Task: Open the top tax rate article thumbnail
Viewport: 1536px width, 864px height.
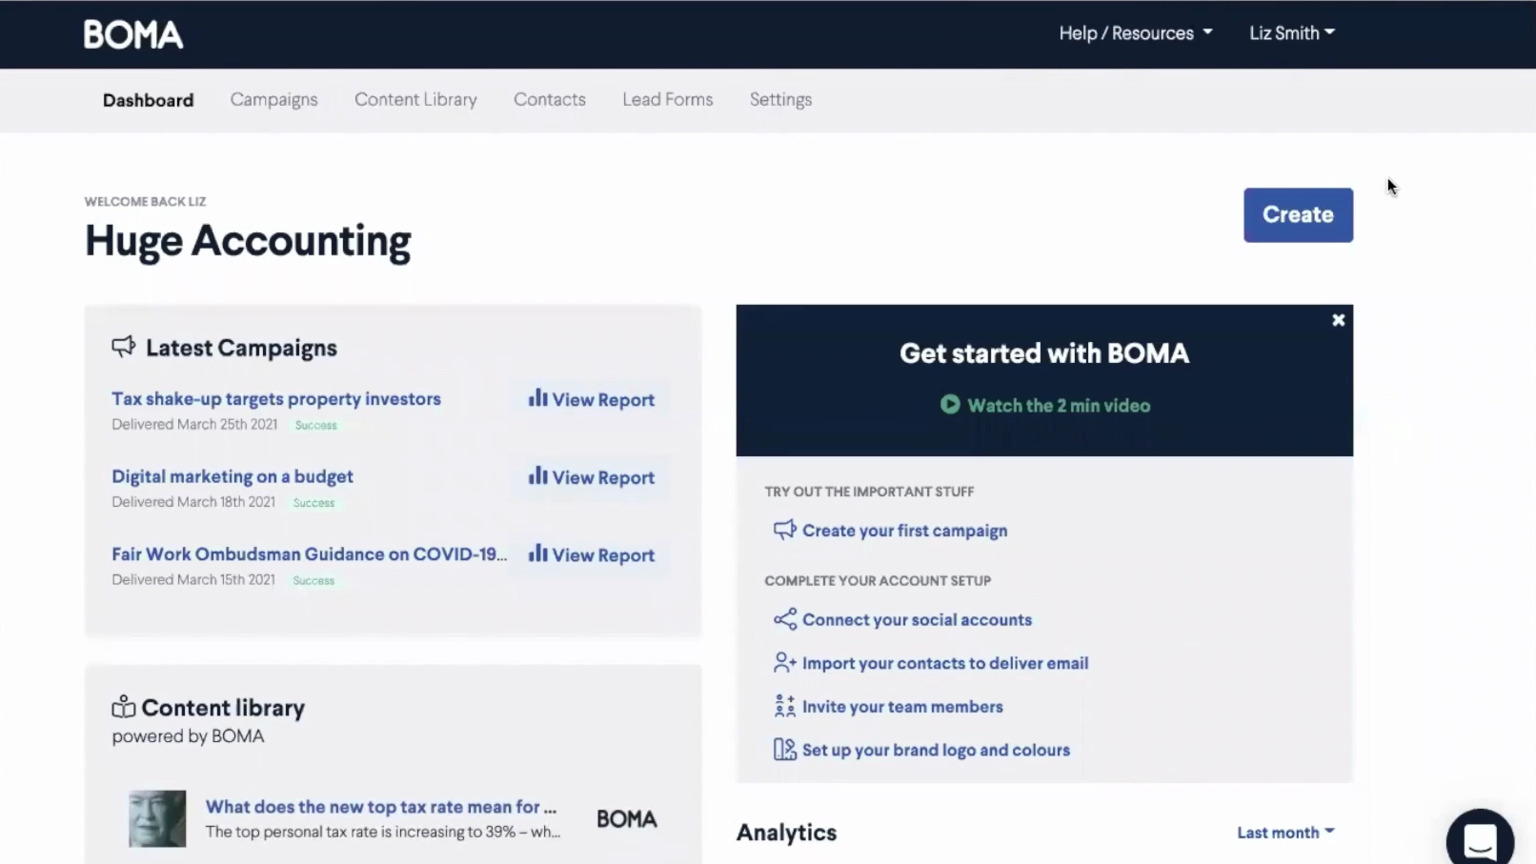Action: (x=157, y=818)
